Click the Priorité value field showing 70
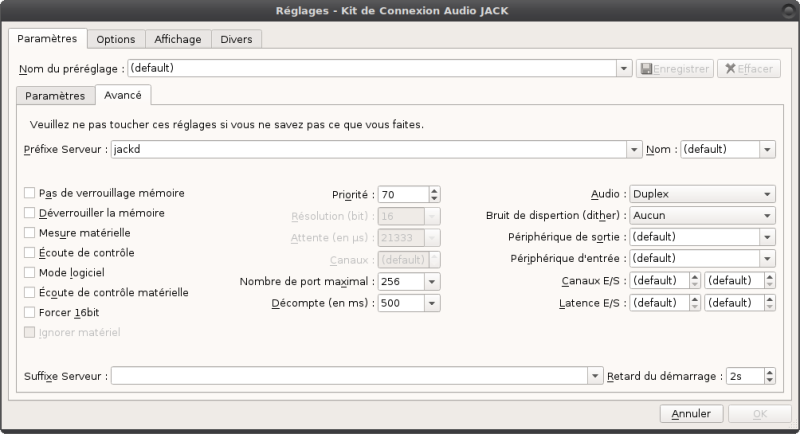The height and width of the screenshot is (434, 800). [x=403, y=194]
